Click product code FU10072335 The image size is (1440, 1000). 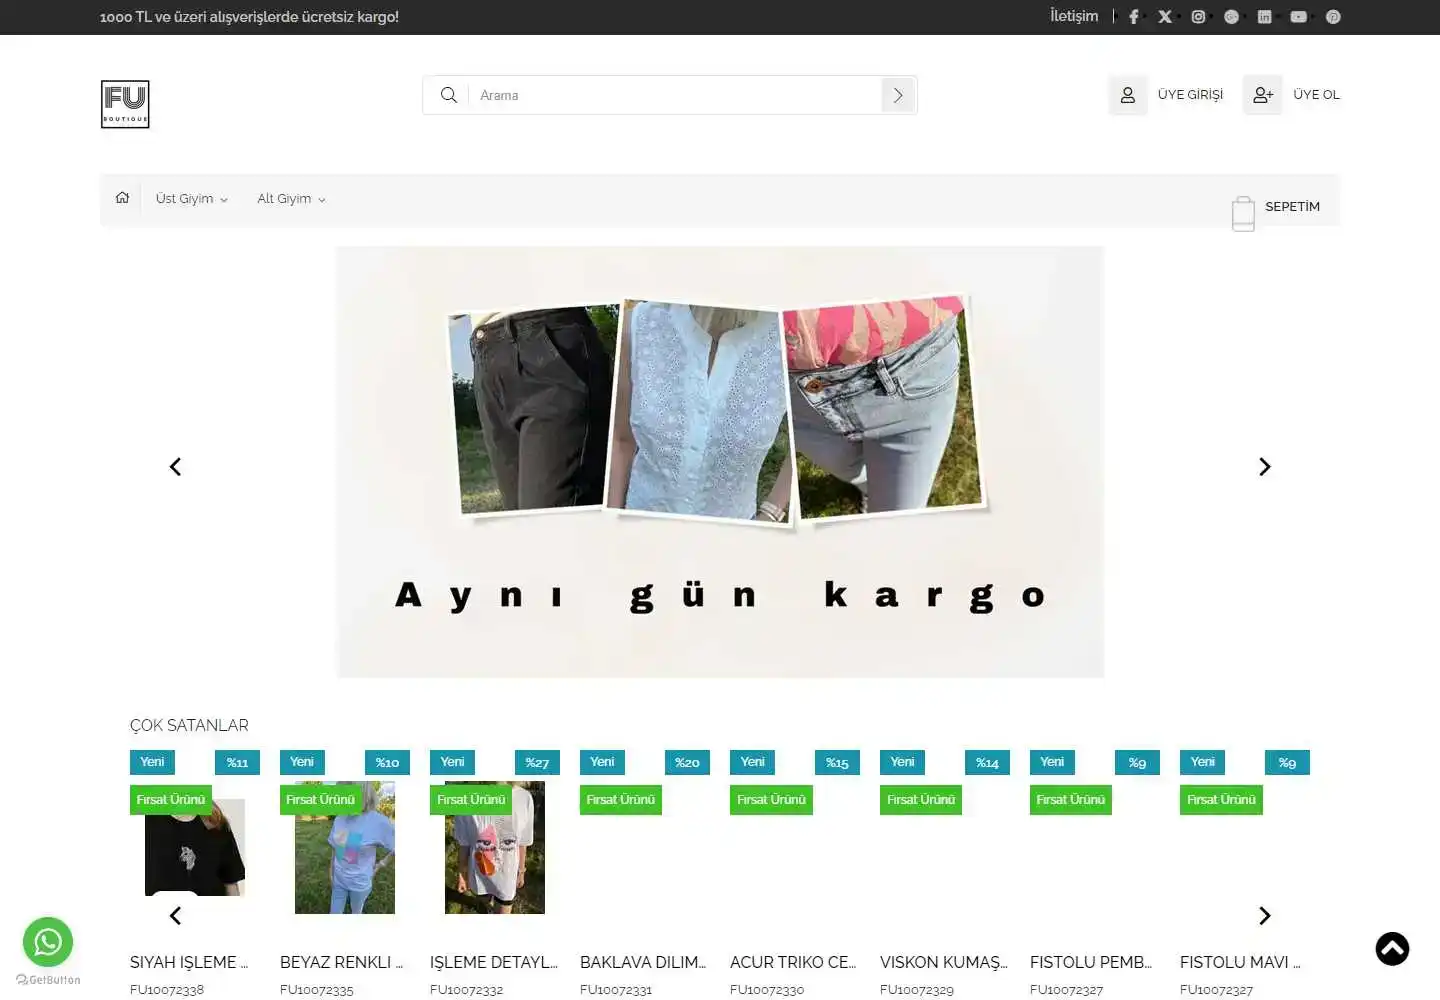[x=317, y=990]
